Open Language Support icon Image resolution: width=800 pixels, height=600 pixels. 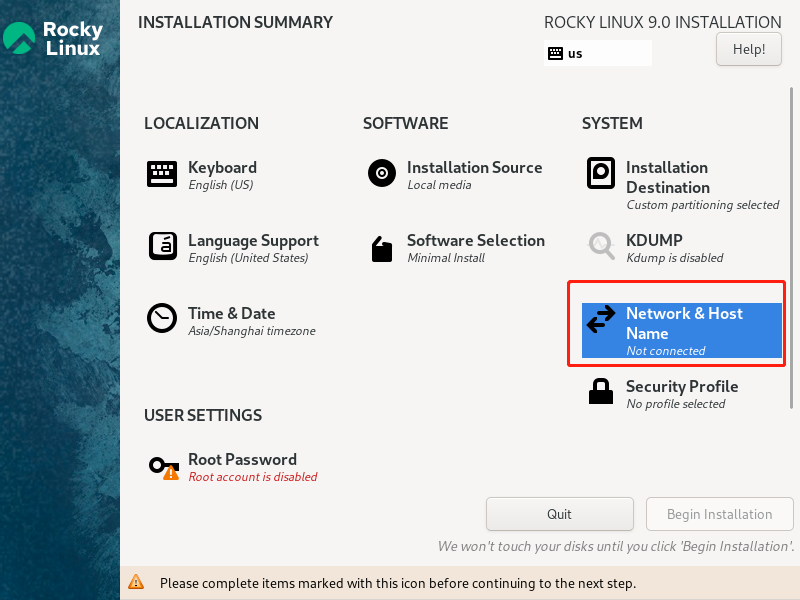pos(162,246)
